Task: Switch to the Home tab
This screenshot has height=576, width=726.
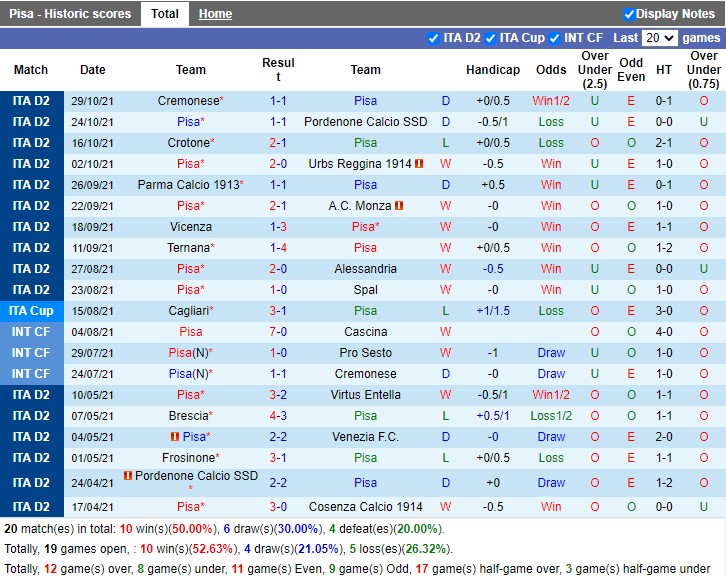Action: pos(215,14)
